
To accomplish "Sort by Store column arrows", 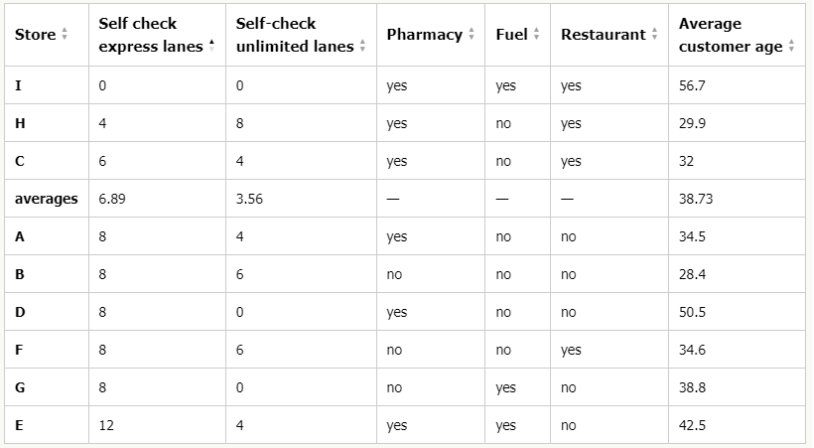I will click(x=64, y=34).
